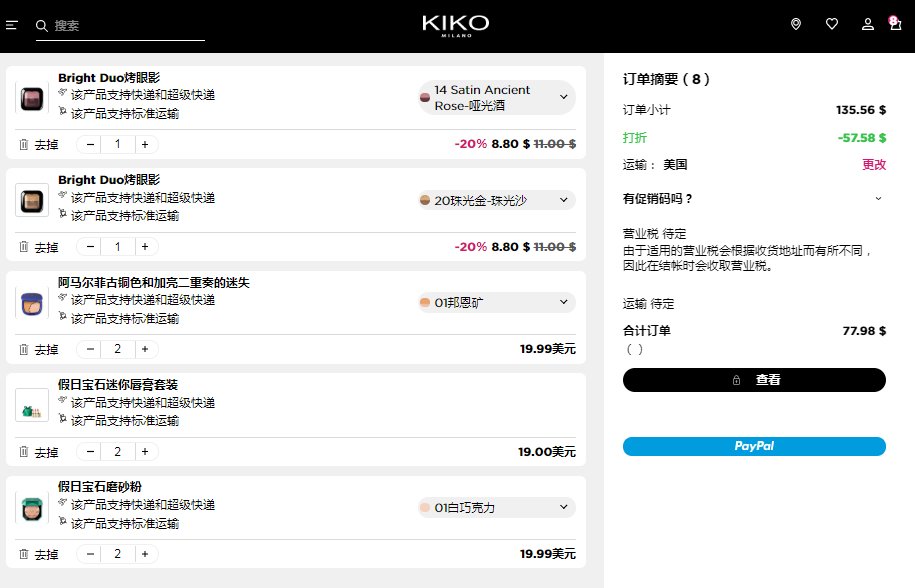915x588 pixels.
Task: Open product title 假日宝石磨砂粉
Action: pyautogui.click(x=100, y=486)
